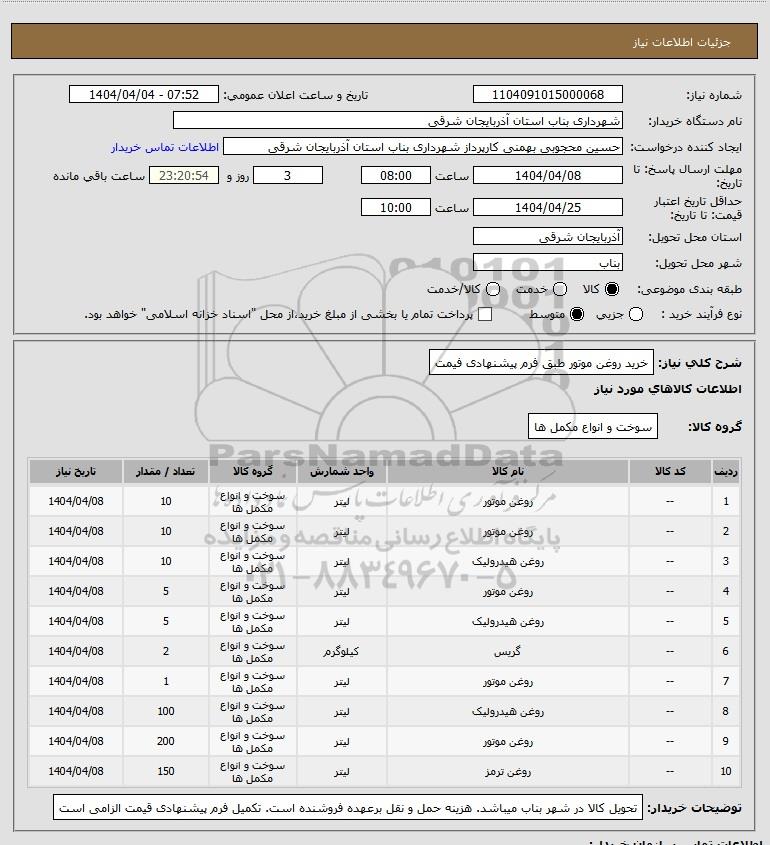Click the remaining days field showing 3
The height and width of the screenshot is (845, 770).
(288, 175)
